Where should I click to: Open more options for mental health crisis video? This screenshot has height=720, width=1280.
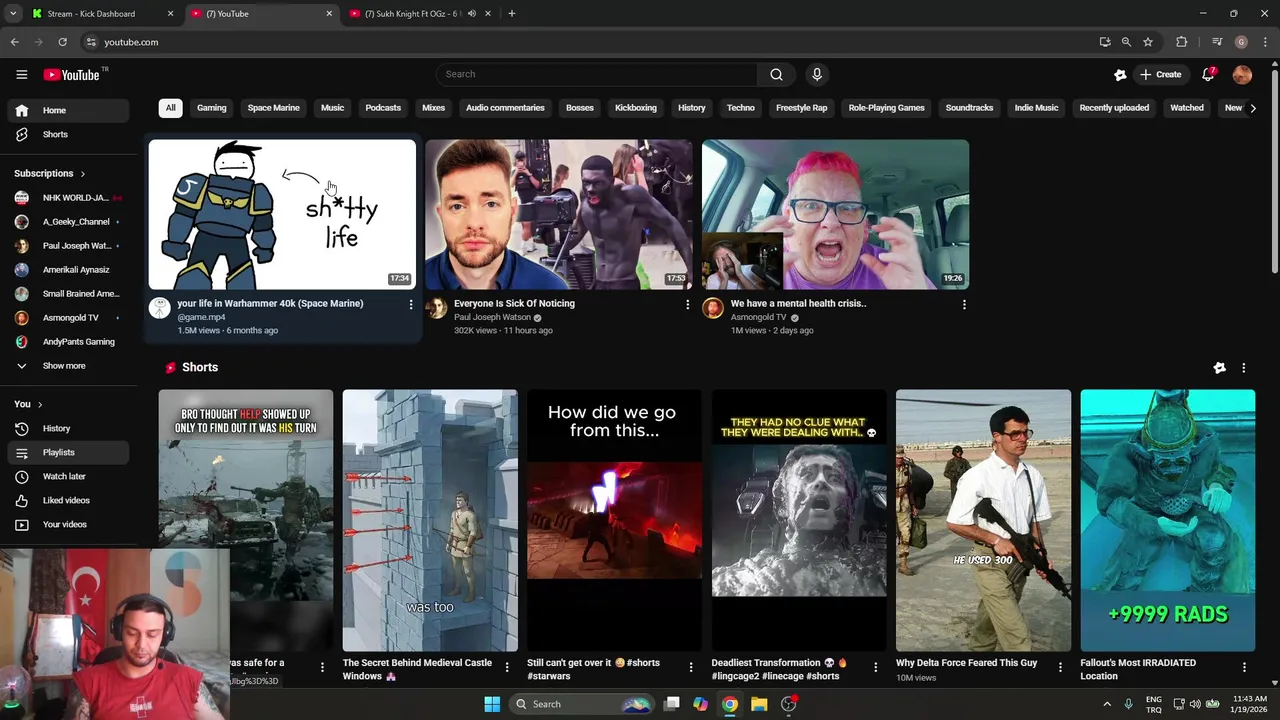click(x=964, y=304)
